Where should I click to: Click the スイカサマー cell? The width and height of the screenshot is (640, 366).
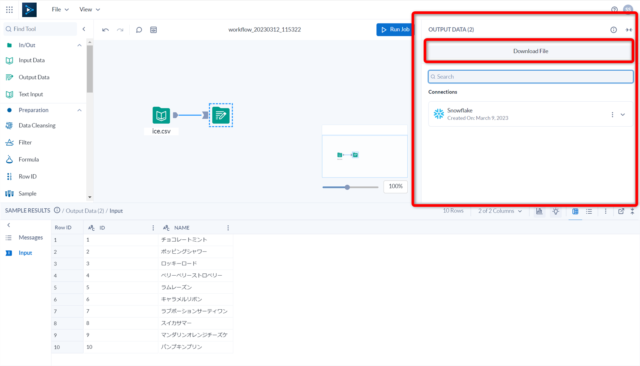click(x=176, y=323)
